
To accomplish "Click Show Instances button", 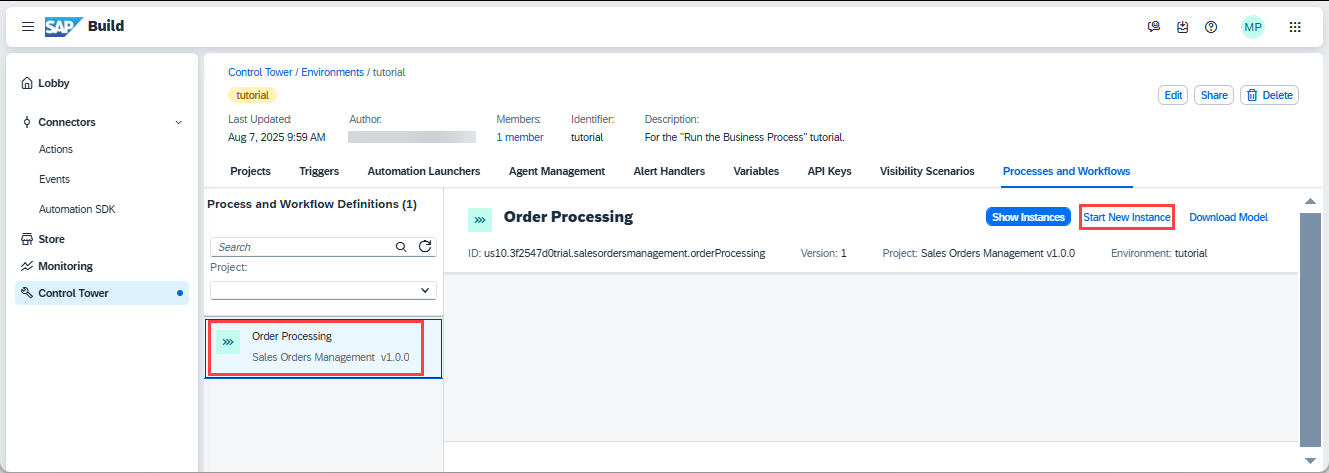I will pos(1028,217).
